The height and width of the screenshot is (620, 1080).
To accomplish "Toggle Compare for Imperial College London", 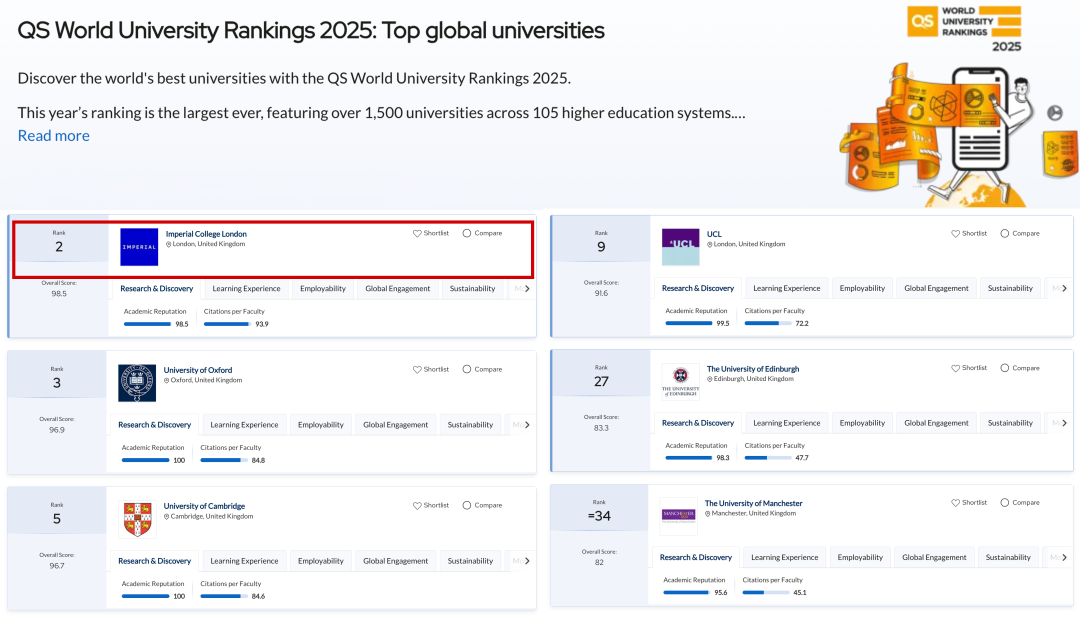I will point(467,234).
